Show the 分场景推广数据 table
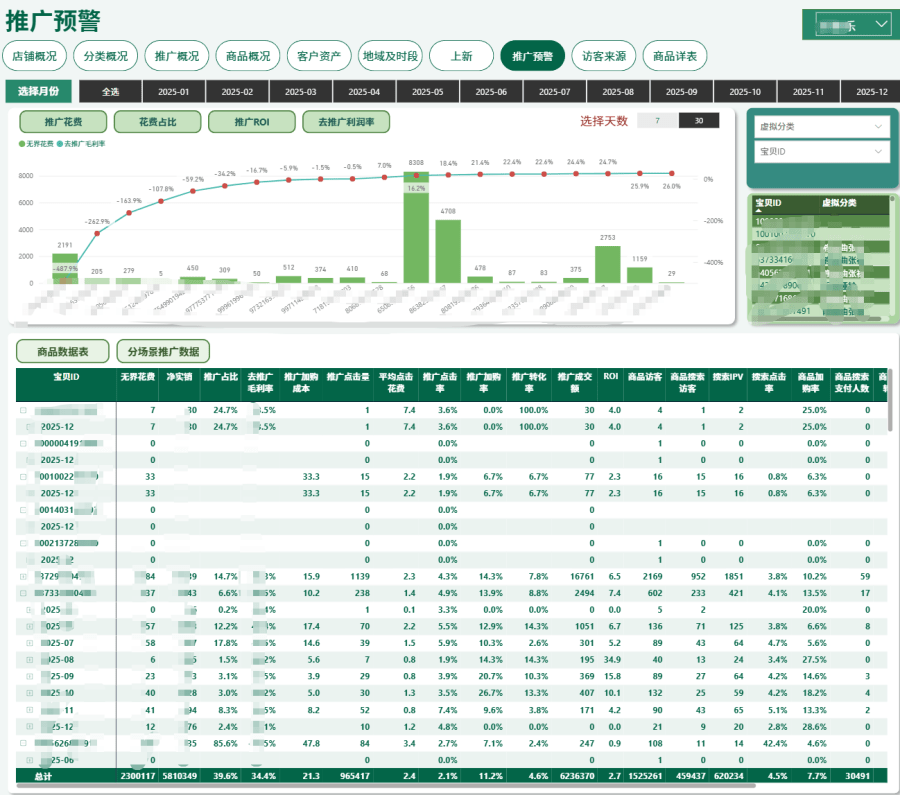 coord(163,352)
